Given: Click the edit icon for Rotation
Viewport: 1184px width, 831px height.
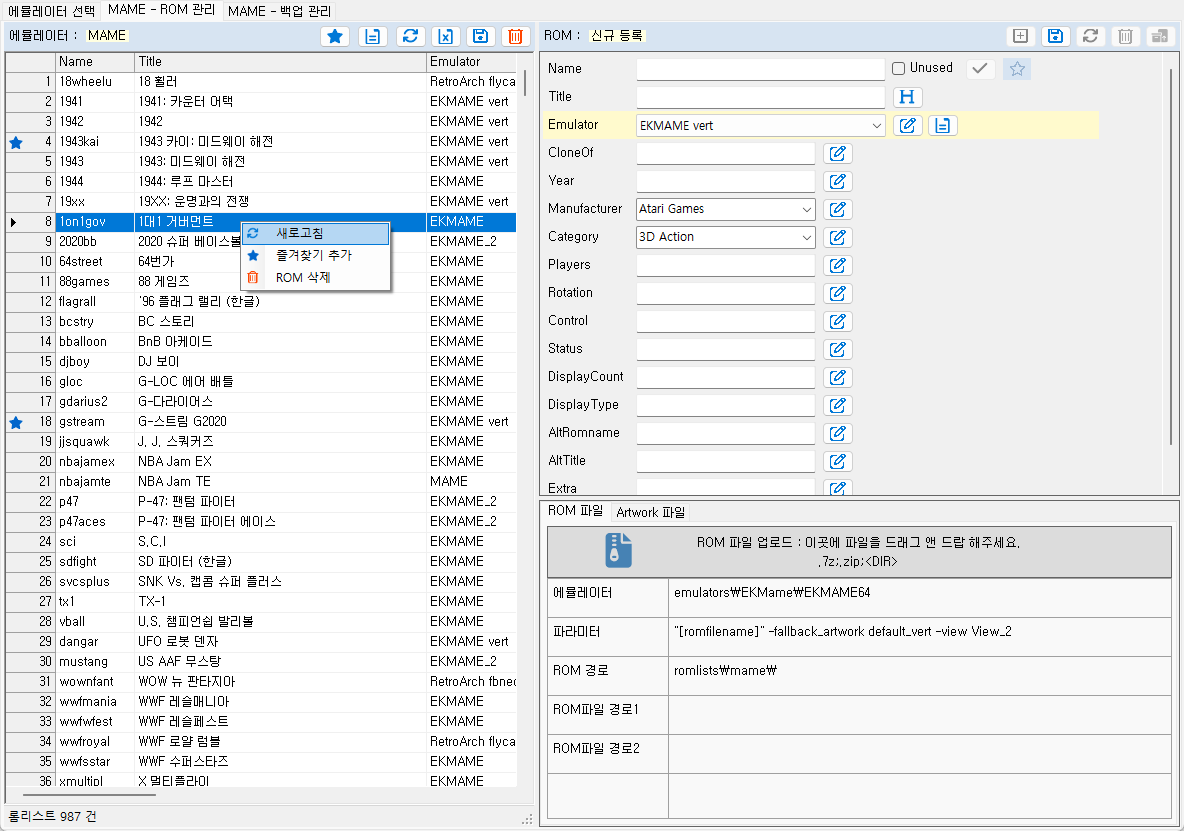Looking at the screenshot, I should click(x=837, y=293).
